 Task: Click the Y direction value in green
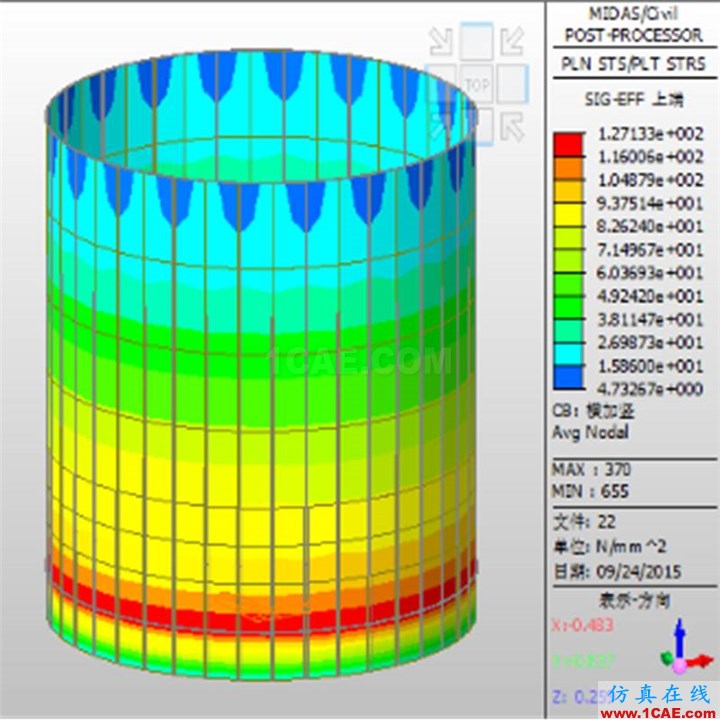(x=583, y=662)
